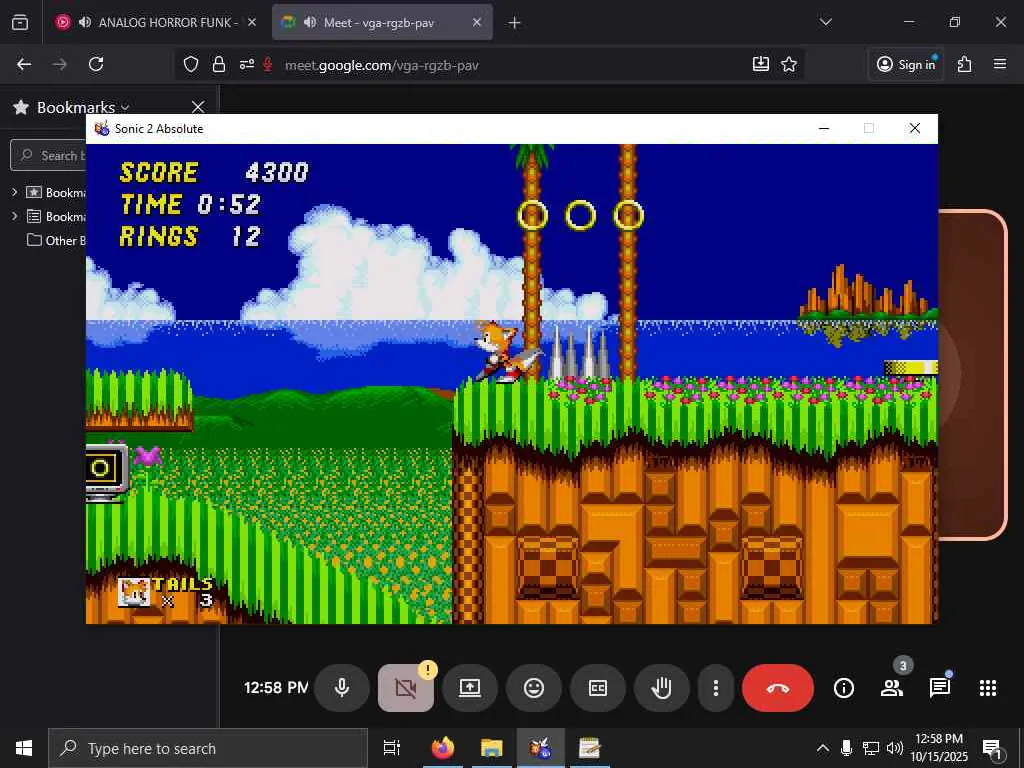Screen dimensions: 1024x768
Task: Open the meeting details info icon
Action: tap(844, 688)
